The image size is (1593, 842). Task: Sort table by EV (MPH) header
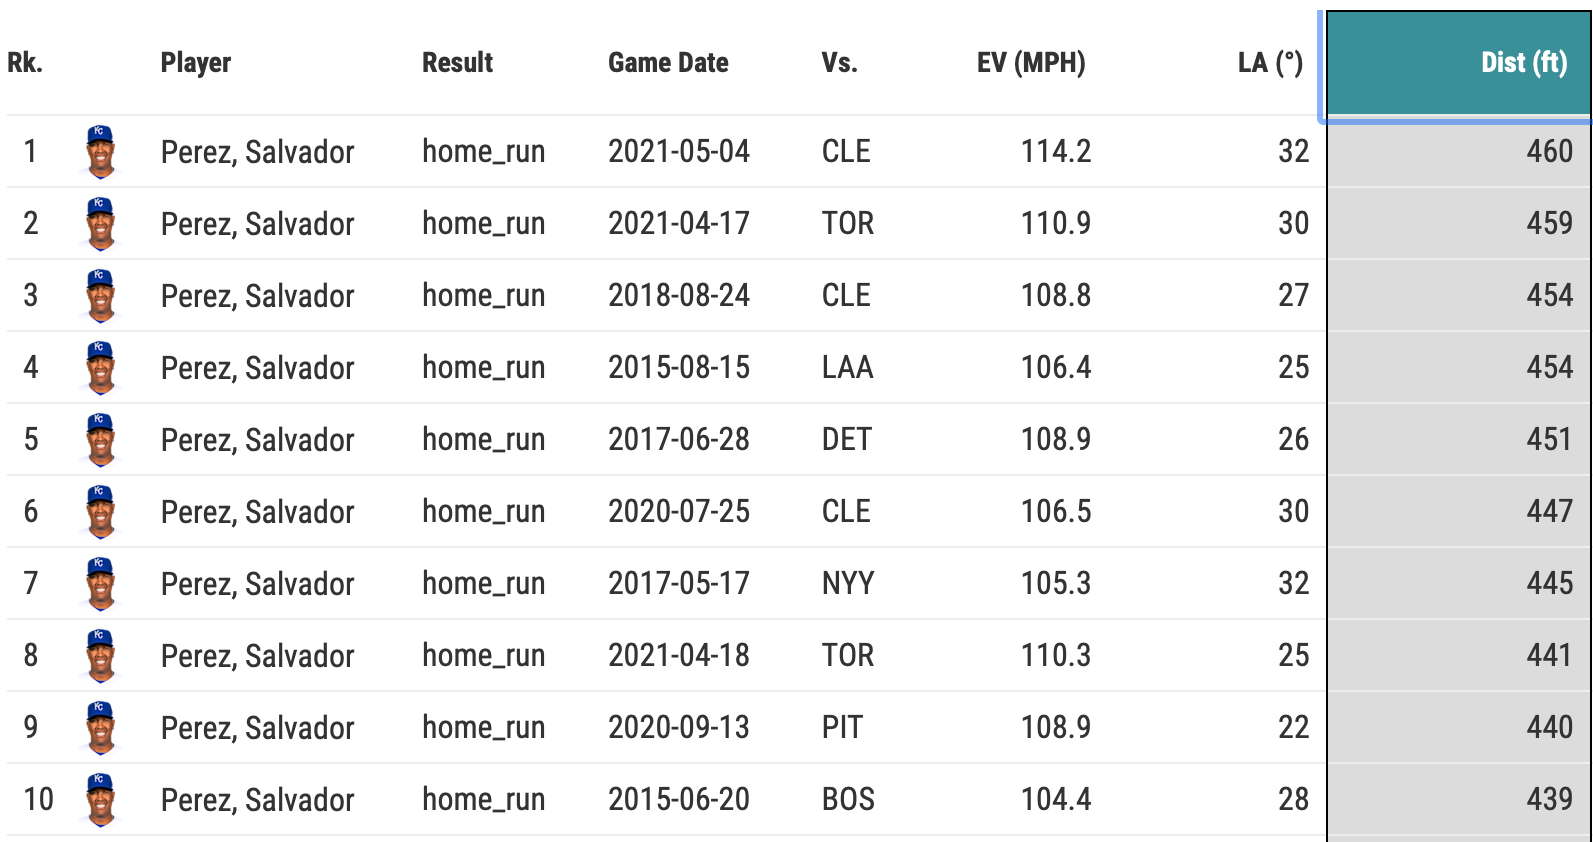click(x=1030, y=63)
